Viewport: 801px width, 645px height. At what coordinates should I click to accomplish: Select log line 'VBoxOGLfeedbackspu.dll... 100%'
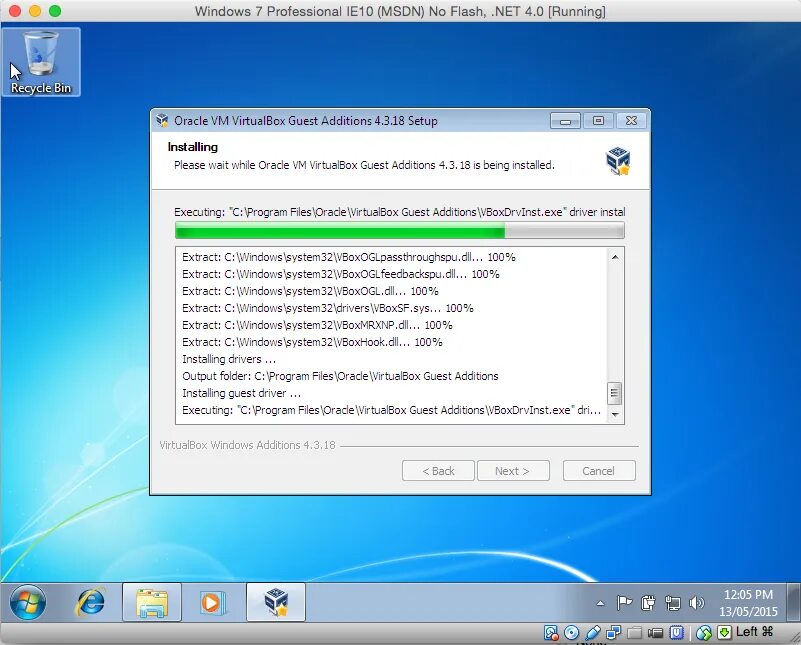pos(341,274)
